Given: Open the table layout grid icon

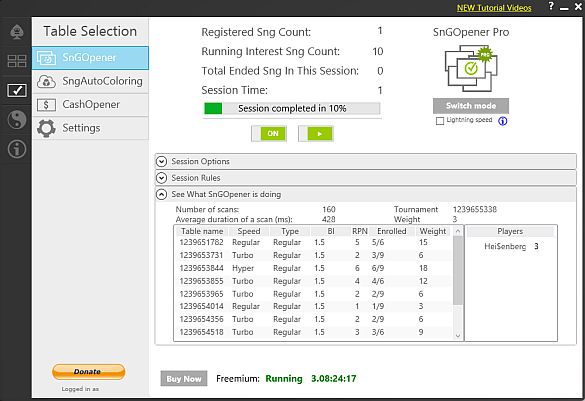Looking at the screenshot, I should click(x=17, y=61).
